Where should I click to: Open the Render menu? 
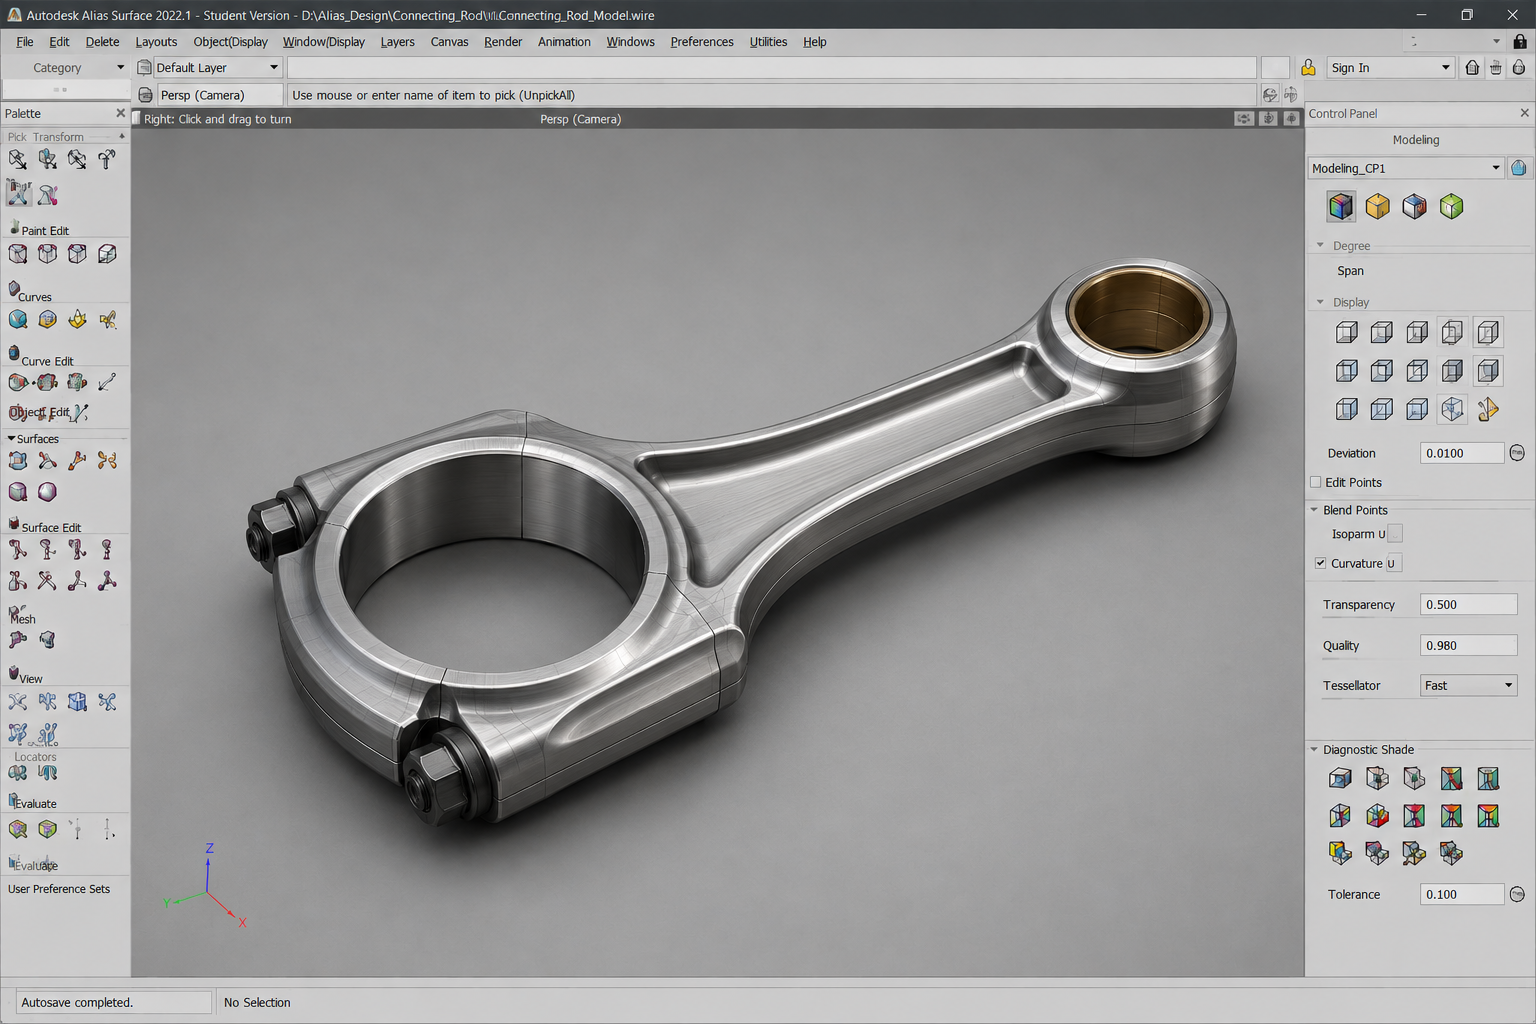(x=503, y=41)
